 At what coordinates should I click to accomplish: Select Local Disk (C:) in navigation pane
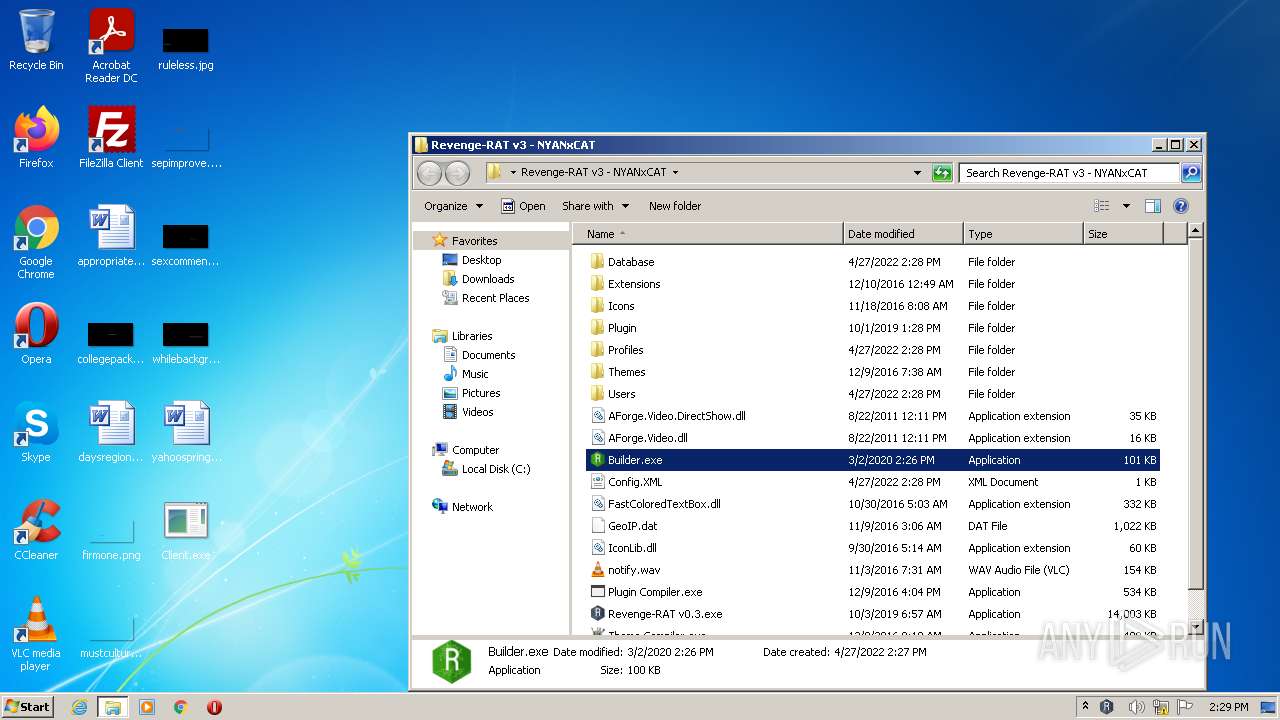click(x=495, y=469)
